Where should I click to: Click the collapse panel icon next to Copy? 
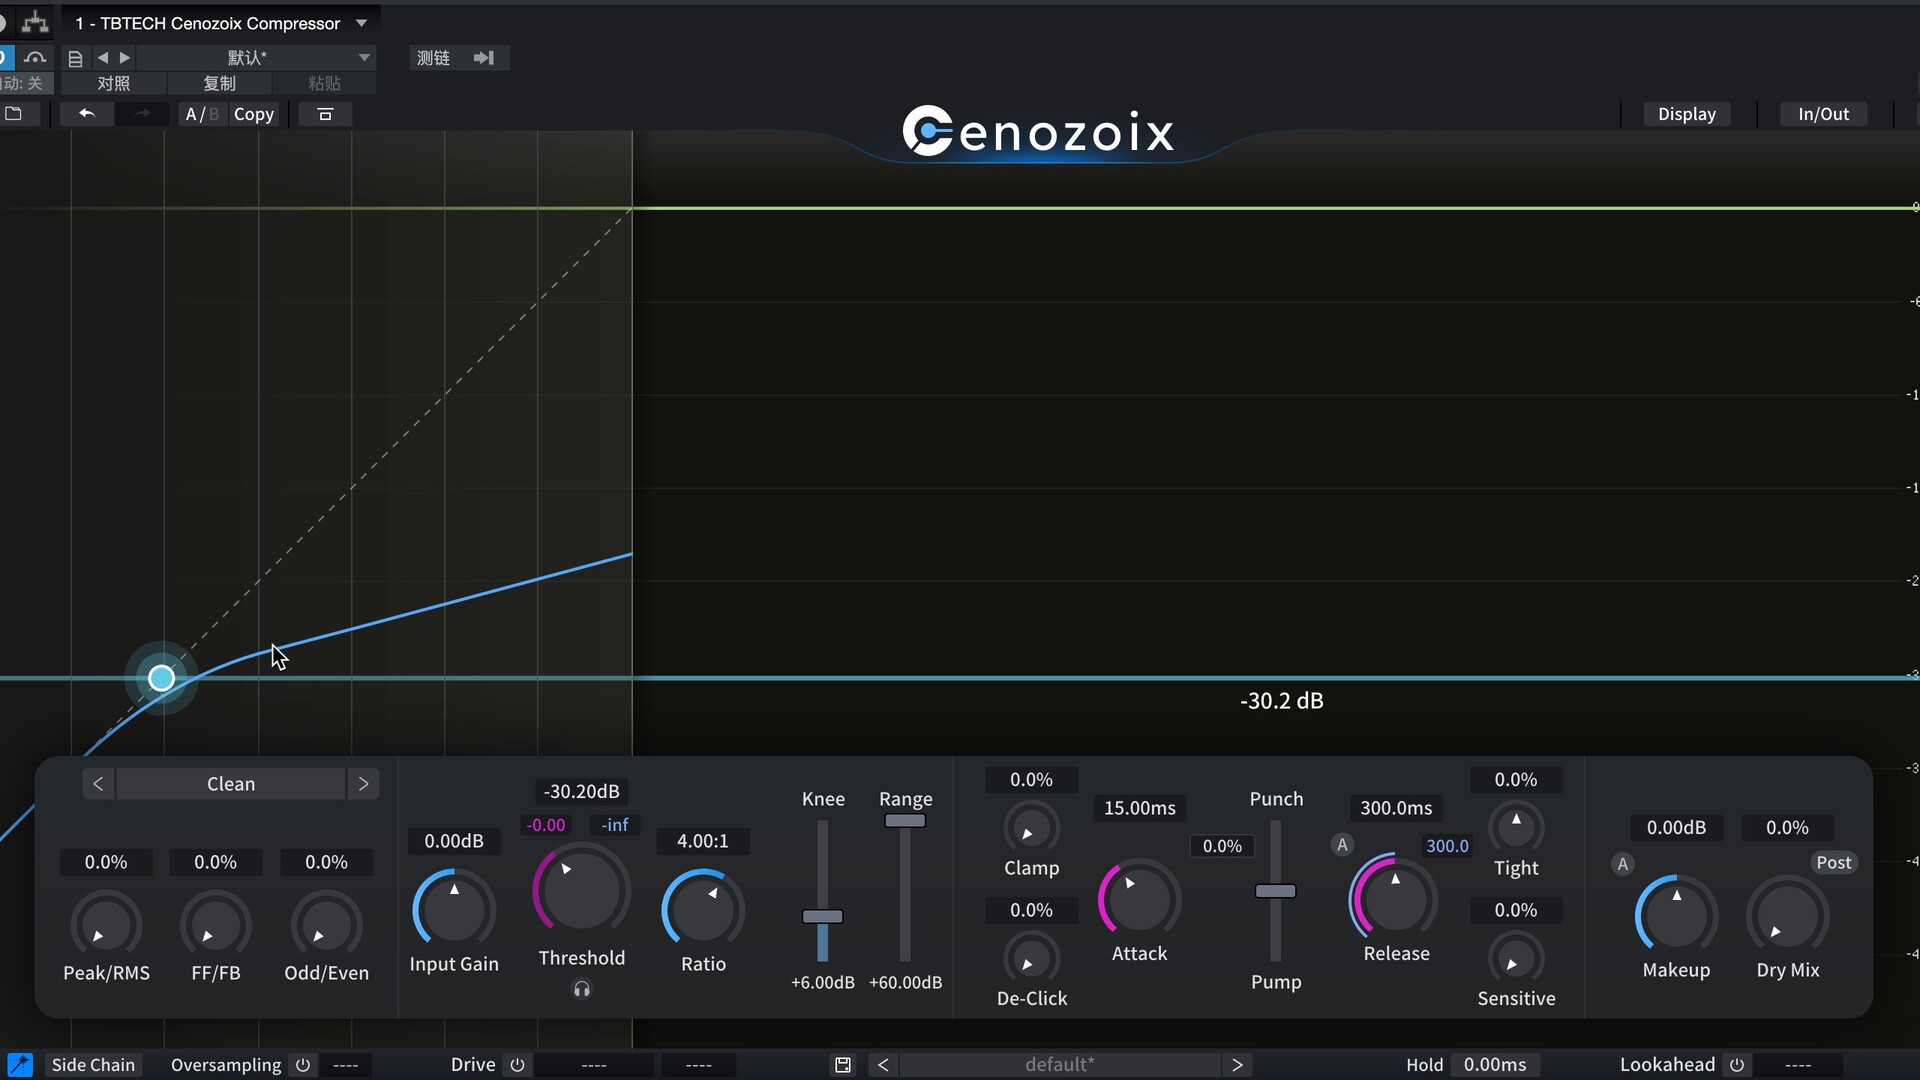tap(325, 114)
